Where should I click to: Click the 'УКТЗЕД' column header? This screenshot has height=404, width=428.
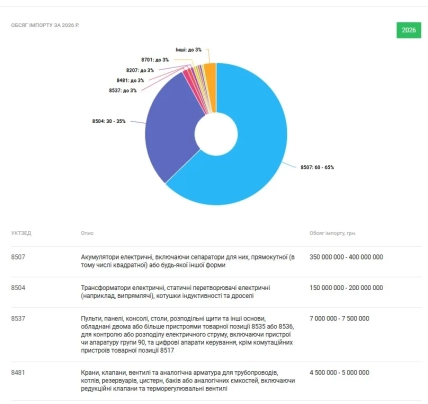tap(21, 233)
